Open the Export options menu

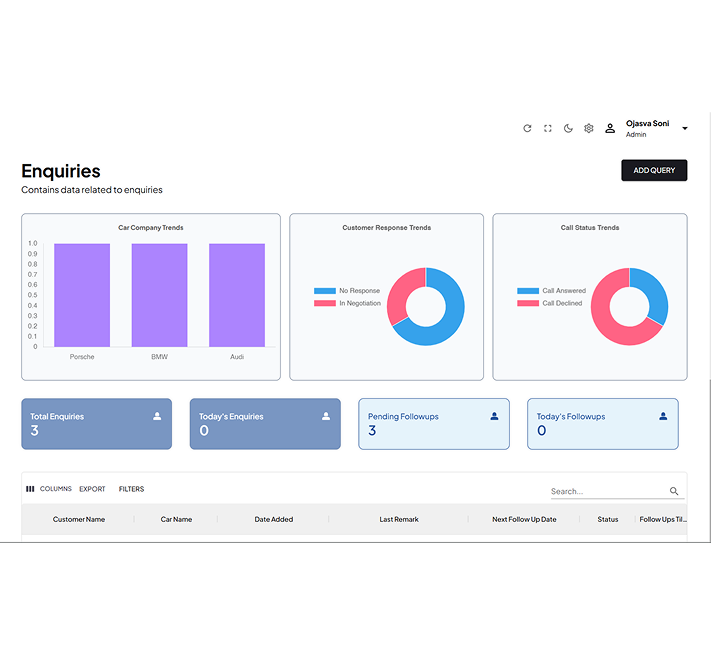coord(92,489)
